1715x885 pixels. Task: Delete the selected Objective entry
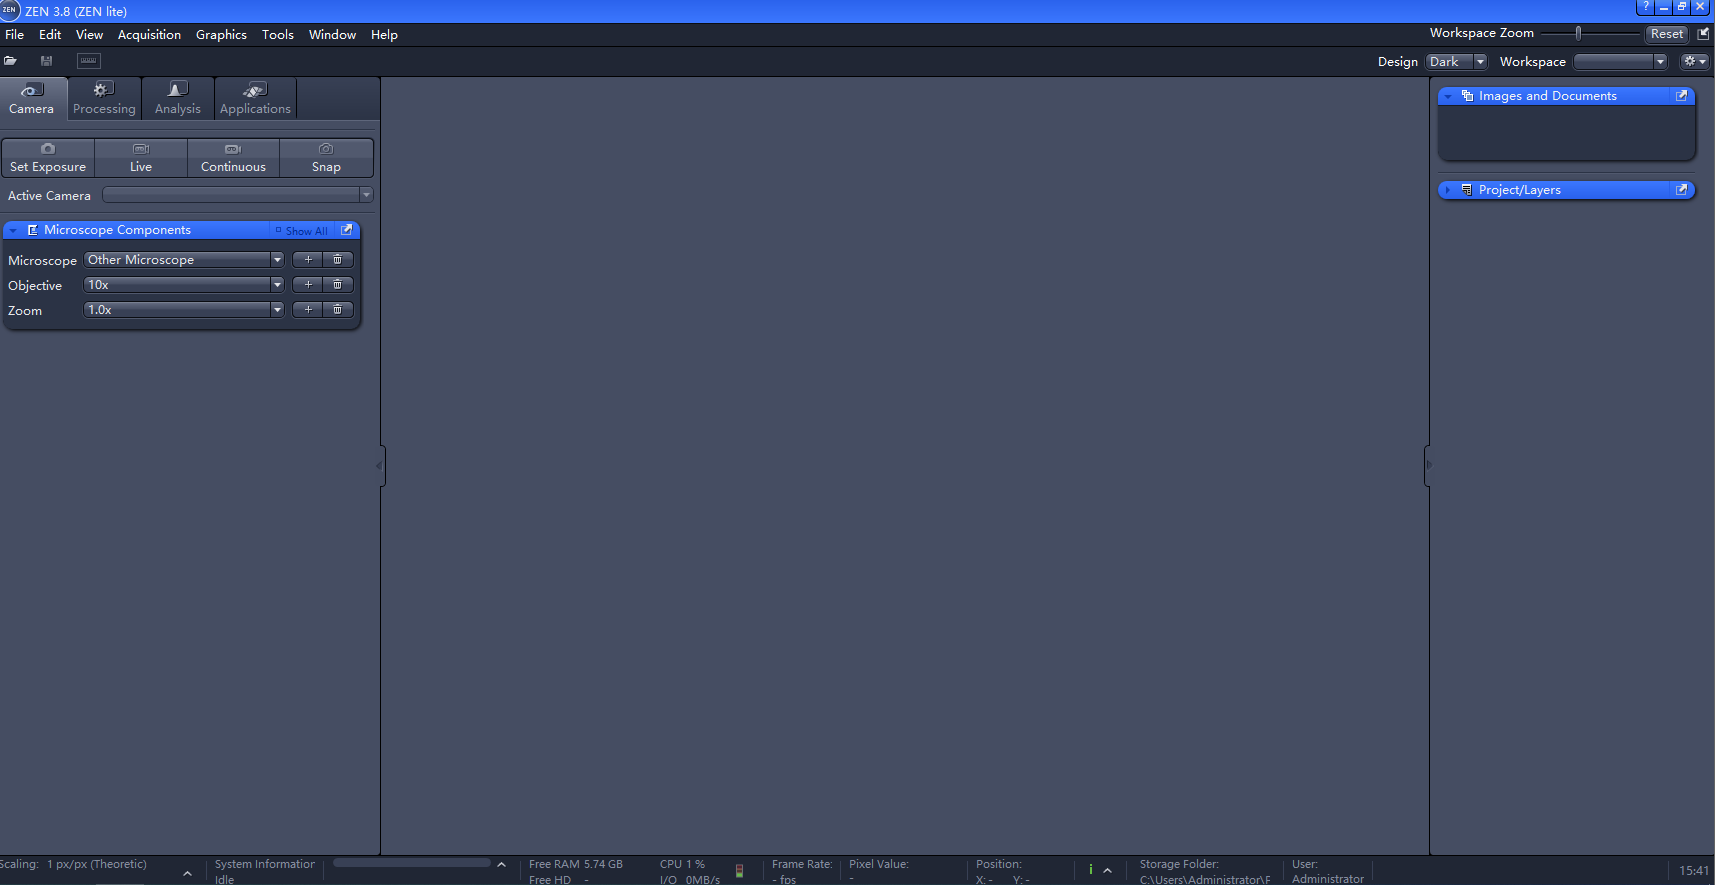[338, 285]
